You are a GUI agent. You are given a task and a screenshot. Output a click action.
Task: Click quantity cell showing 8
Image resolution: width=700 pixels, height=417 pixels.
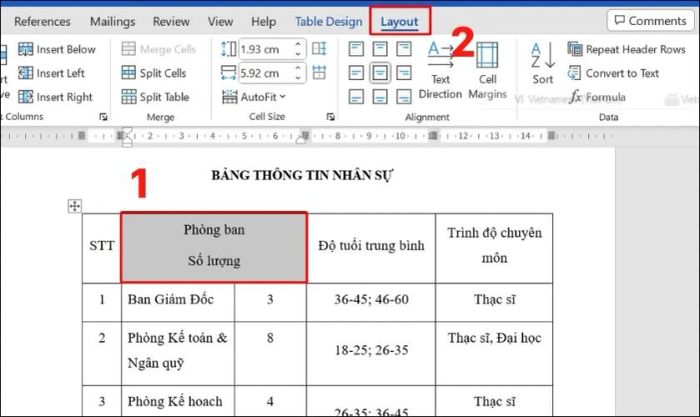(x=270, y=353)
